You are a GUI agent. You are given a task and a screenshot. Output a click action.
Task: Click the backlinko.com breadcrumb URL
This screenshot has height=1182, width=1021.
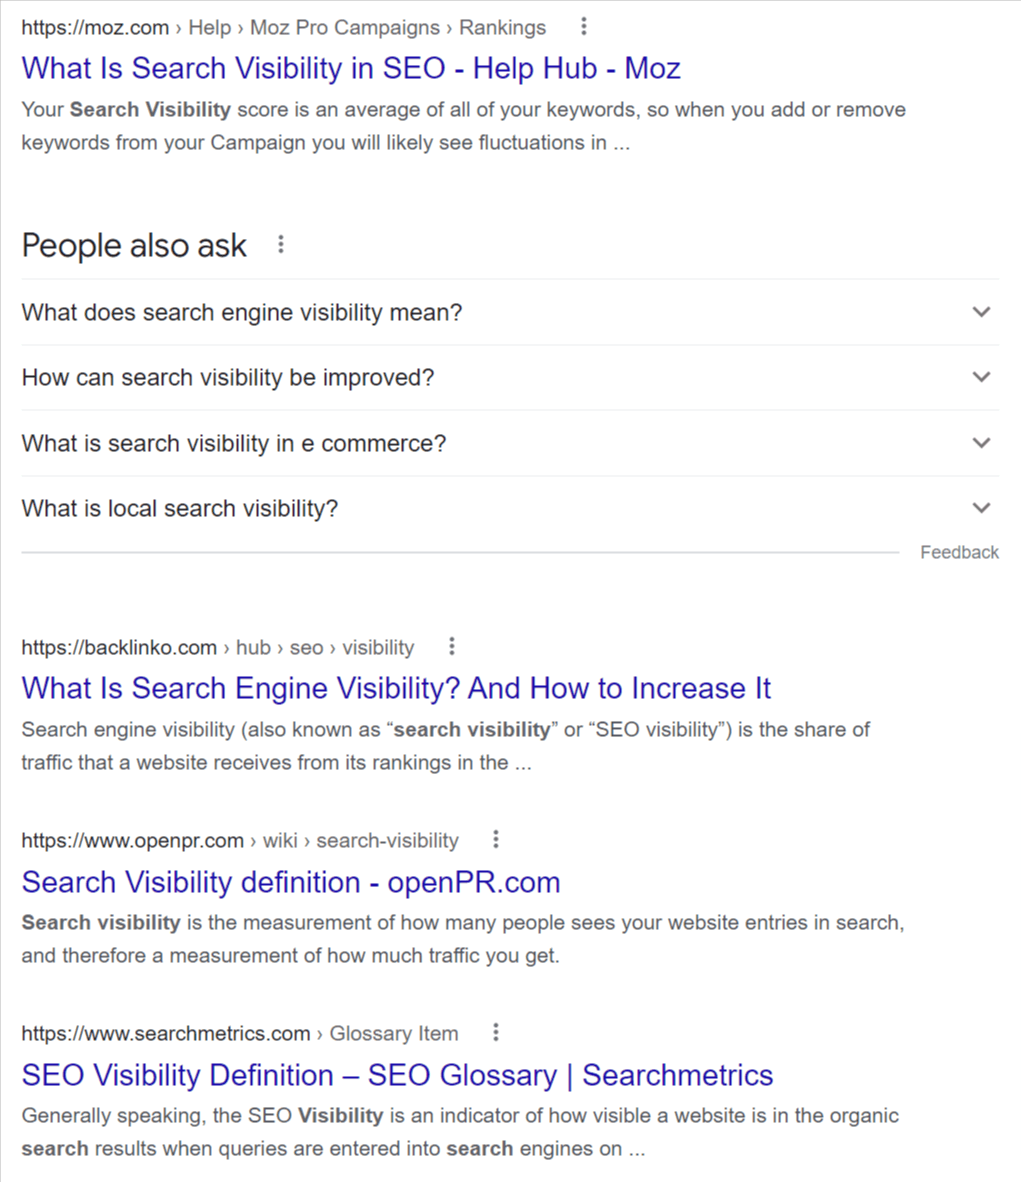click(x=218, y=647)
